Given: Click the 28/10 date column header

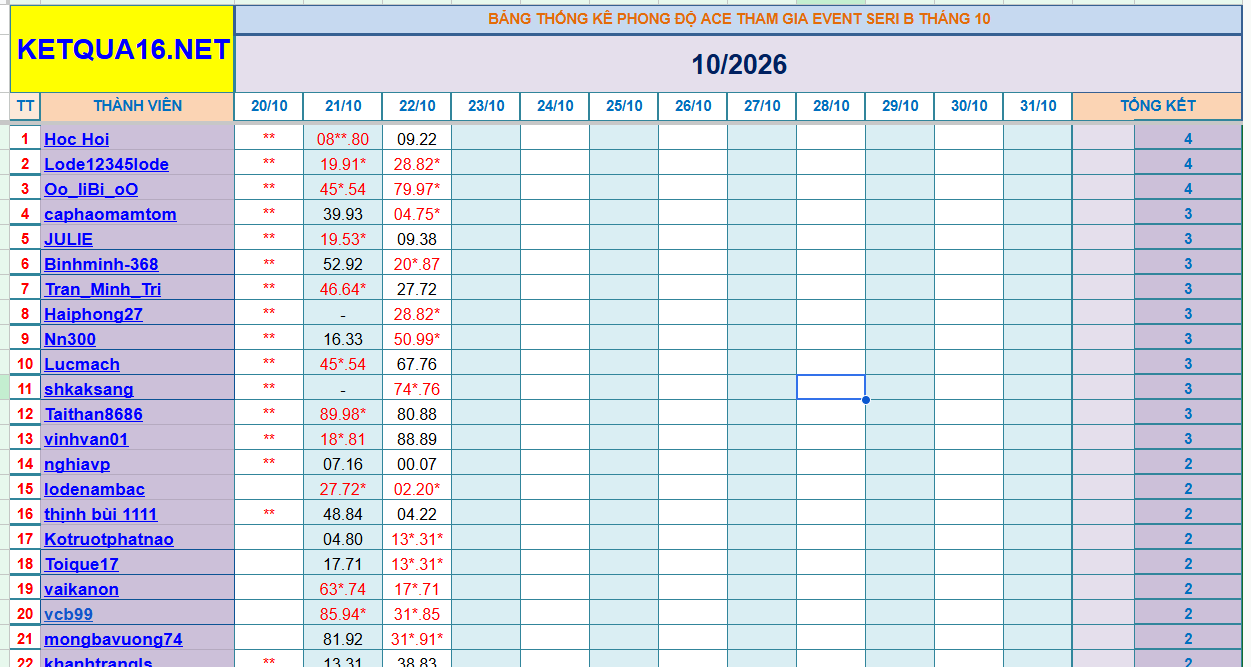Looking at the screenshot, I should tap(831, 106).
